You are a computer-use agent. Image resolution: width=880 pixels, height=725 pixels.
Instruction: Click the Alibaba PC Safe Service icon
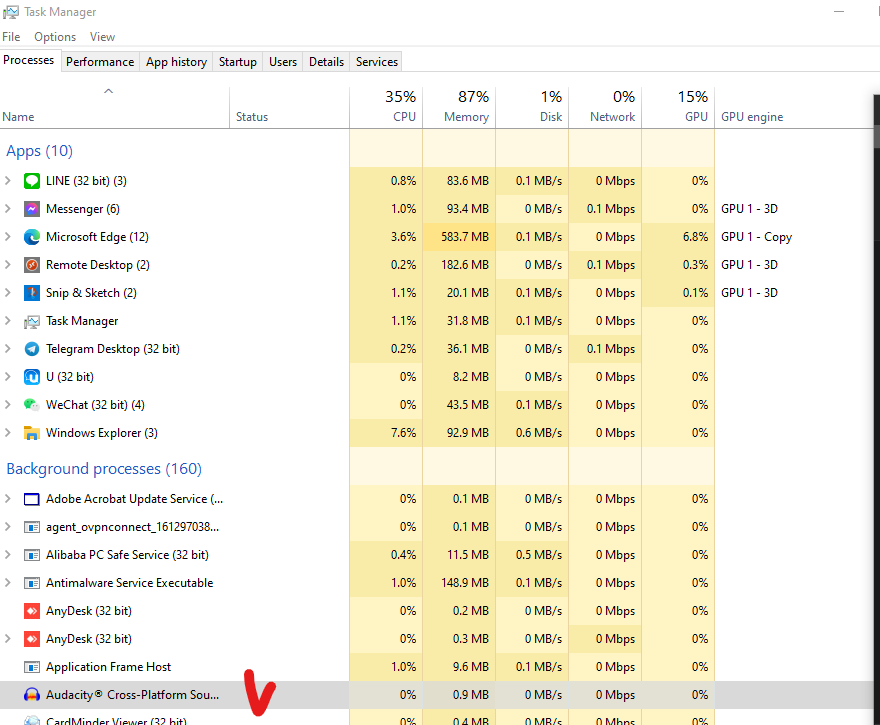32,555
